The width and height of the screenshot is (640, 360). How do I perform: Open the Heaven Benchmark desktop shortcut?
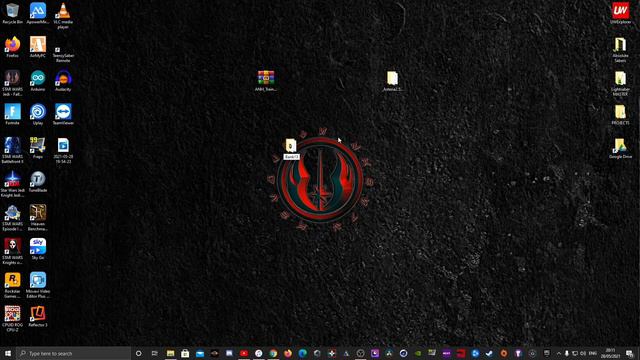38,218
